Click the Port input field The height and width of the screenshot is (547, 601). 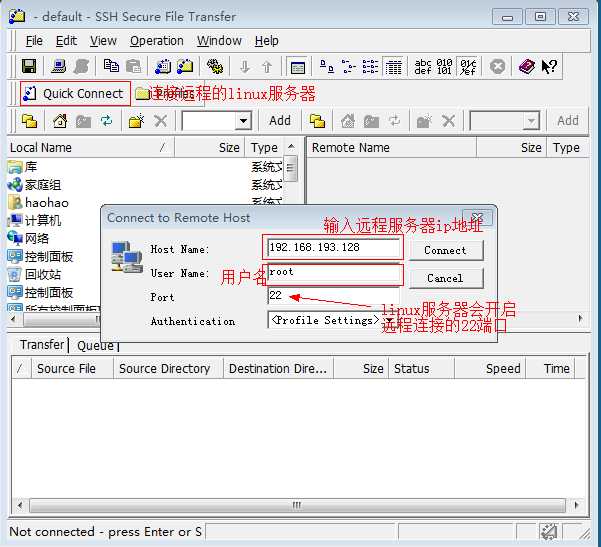(x=333, y=296)
